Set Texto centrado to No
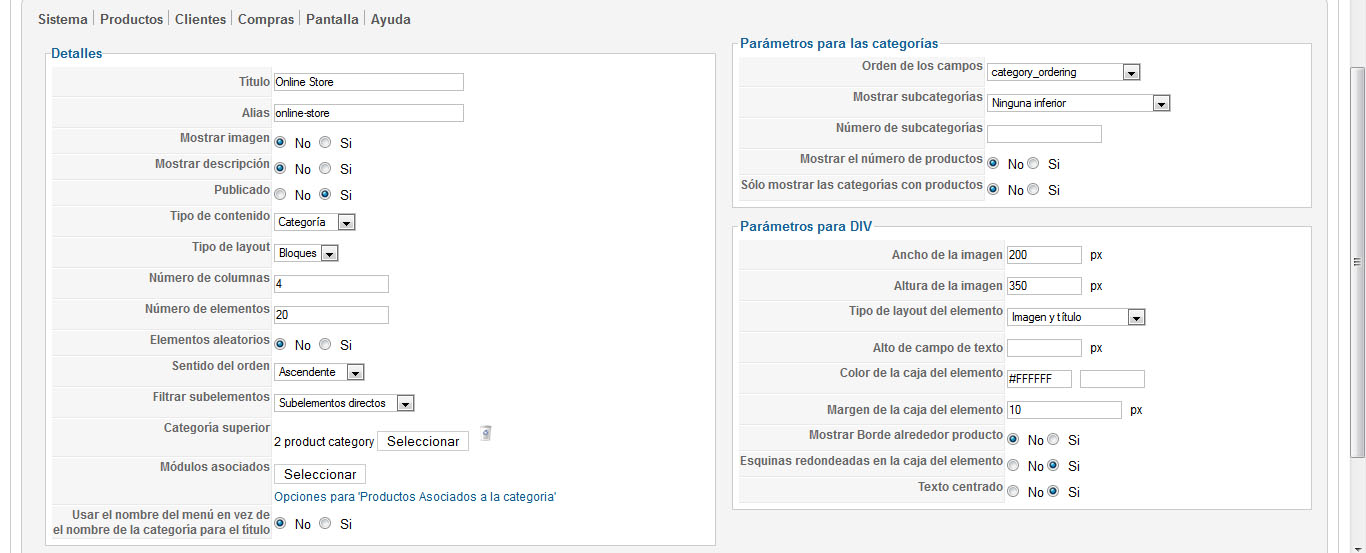This screenshot has width=1366, height=553. coord(1014,491)
